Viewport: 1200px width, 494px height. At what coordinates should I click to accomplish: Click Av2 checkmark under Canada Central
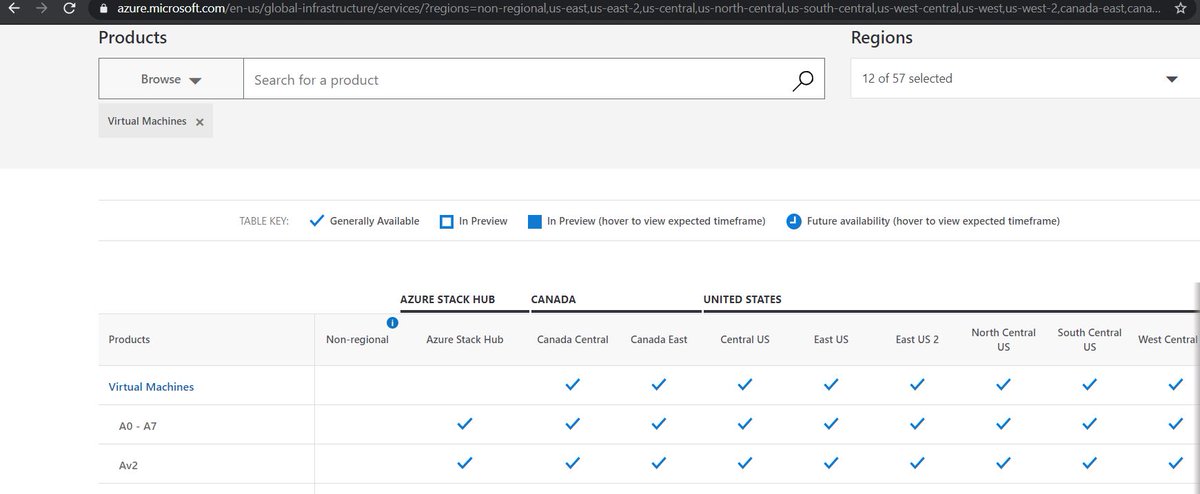pyautogui.click(x=573, y=463)
